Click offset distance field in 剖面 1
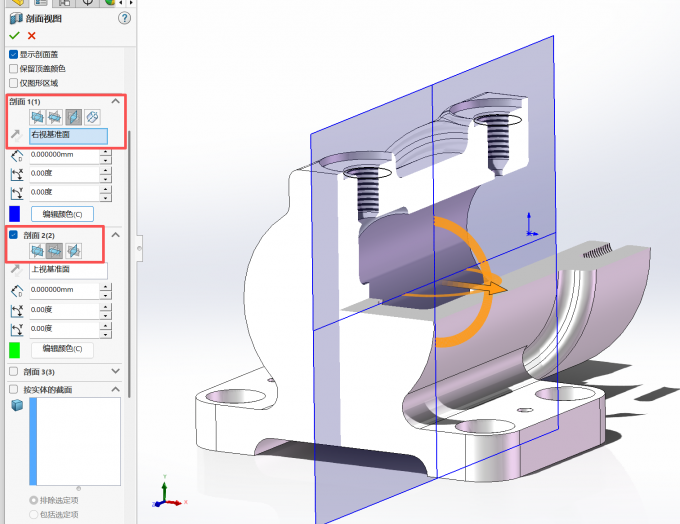This screenshot has width=680, height=524. click(x=65, y=155)
